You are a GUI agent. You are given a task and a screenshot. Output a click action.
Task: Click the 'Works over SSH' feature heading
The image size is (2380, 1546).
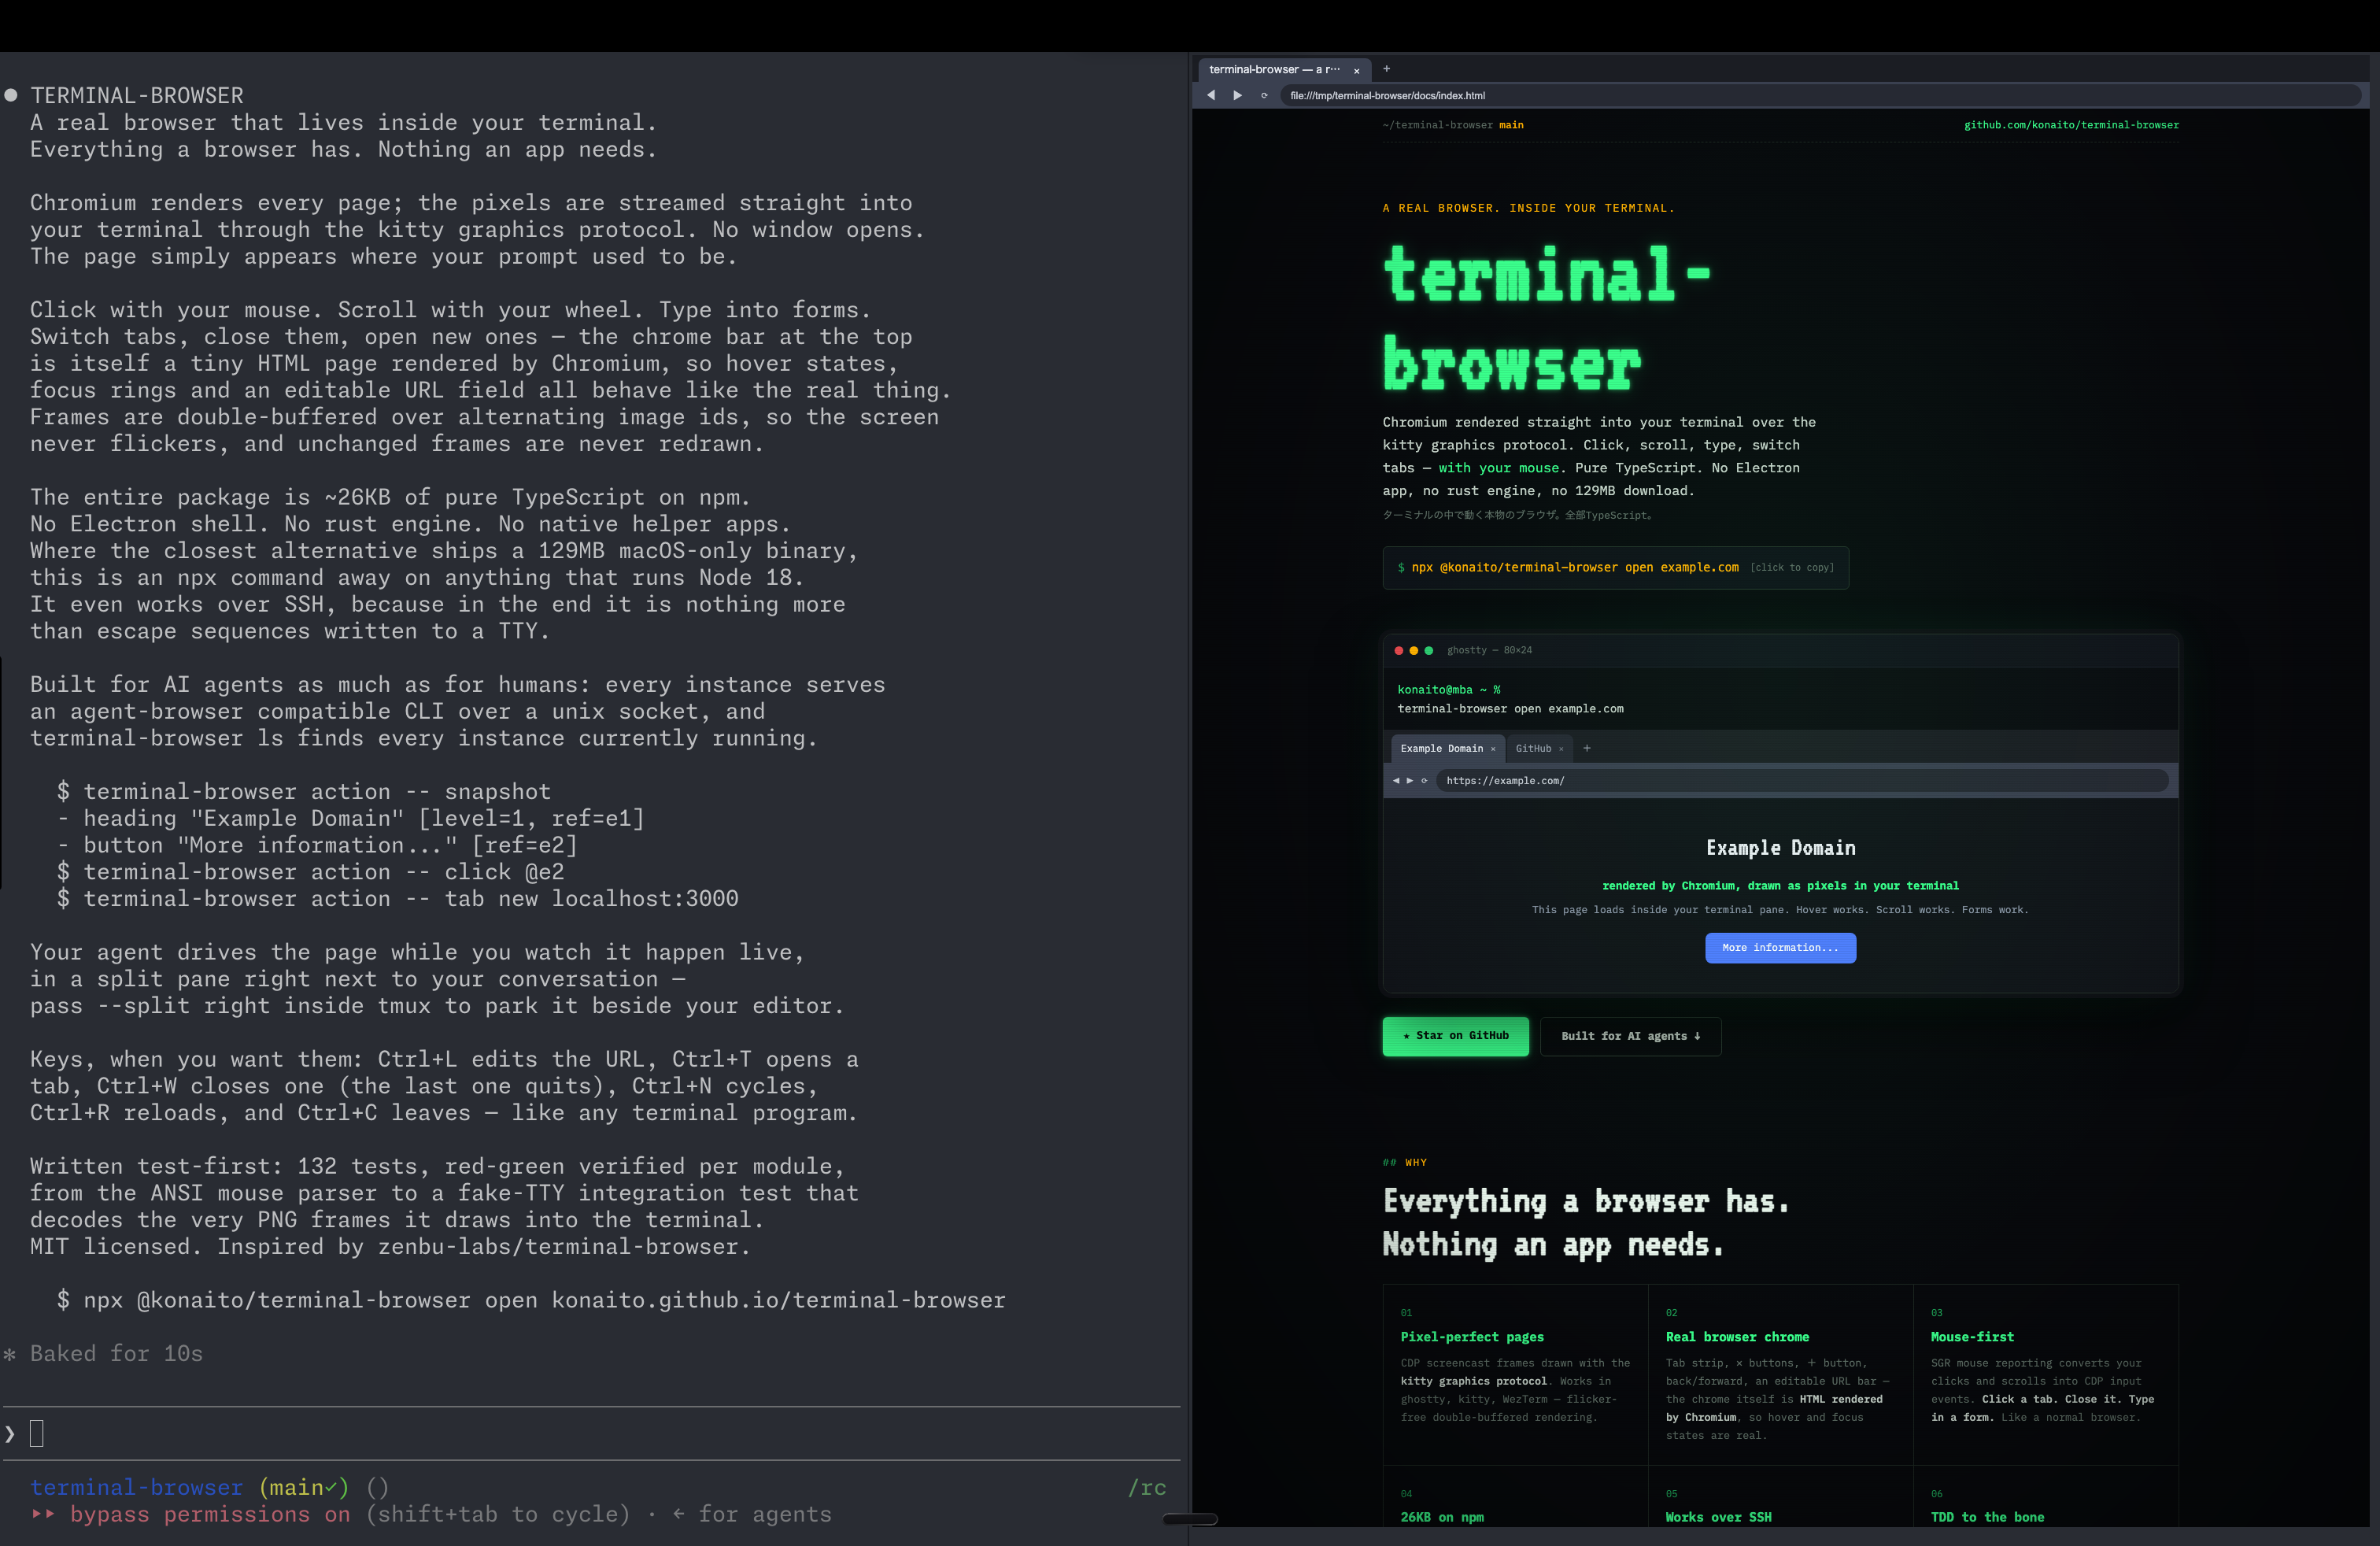[x=1718, y=1517]
